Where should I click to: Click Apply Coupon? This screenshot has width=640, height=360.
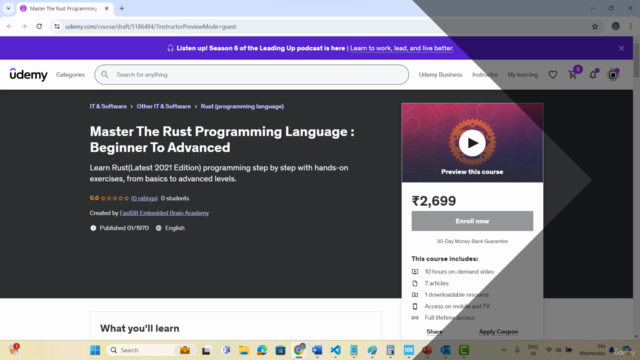point(498,331)
